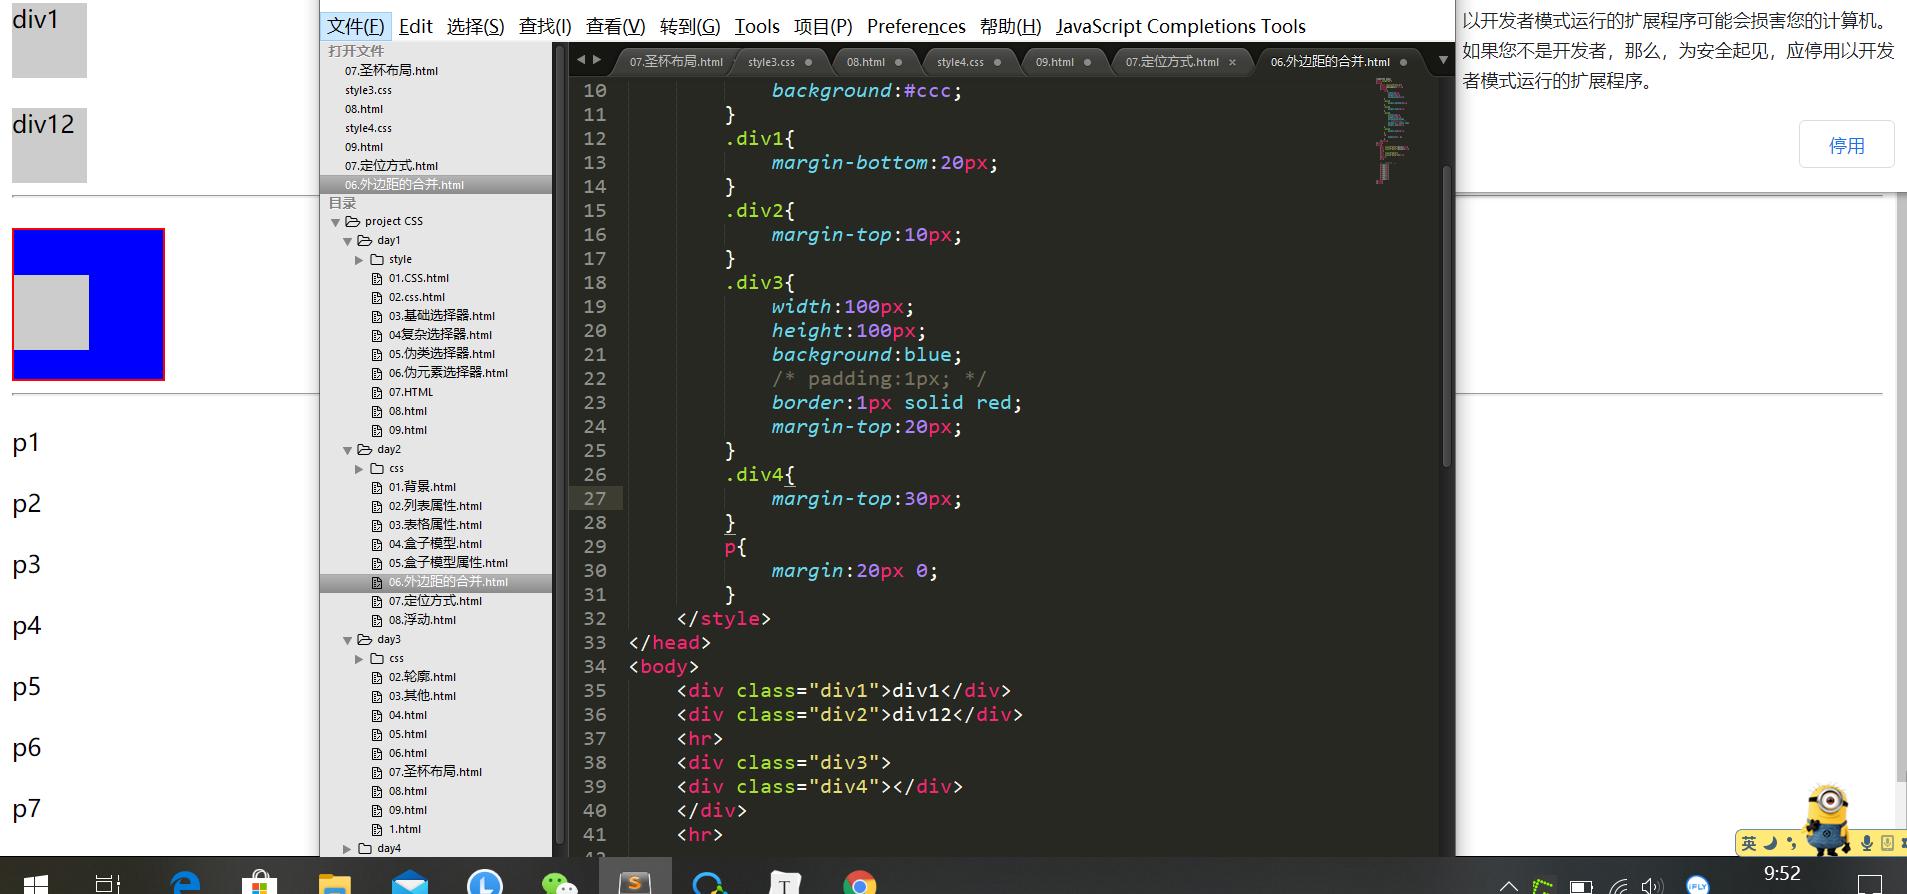Collapse the day2 folder
Image resolution: width=1907 pixels, height=894 pixels.
point(348,450)
